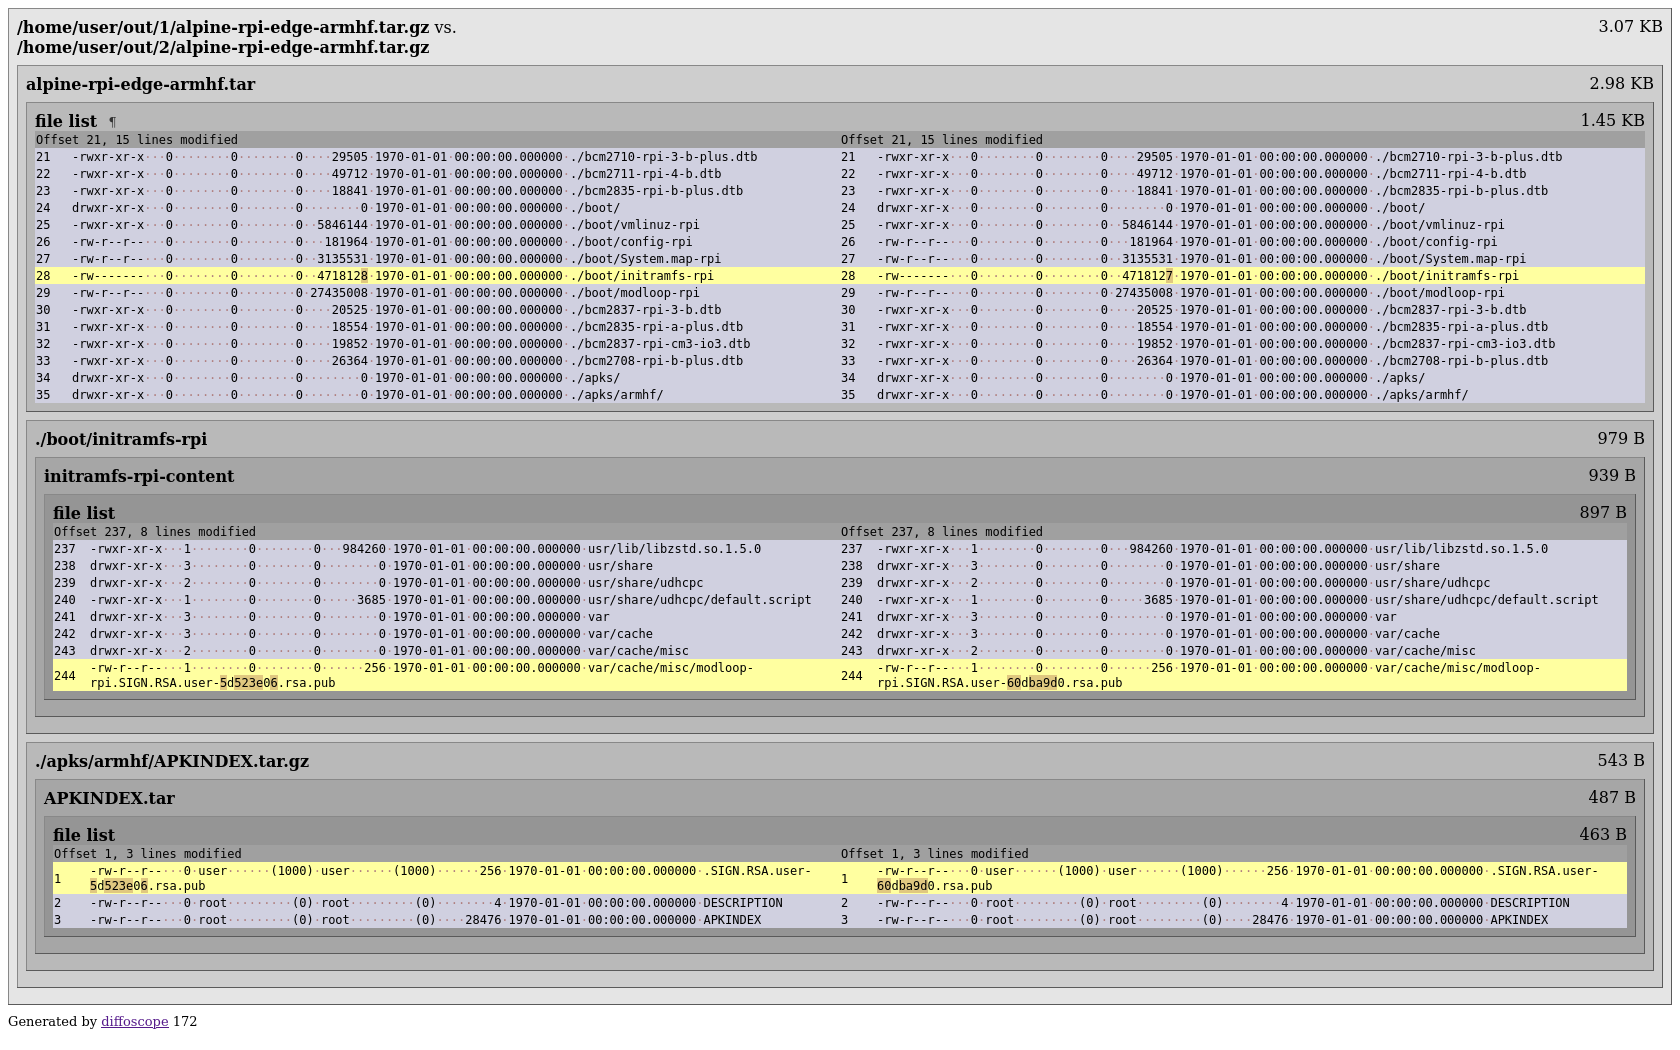1680x1050 pixels.
Task: Click file list heading under APKINDEX.tar
Action: click(x=84, y=835)
